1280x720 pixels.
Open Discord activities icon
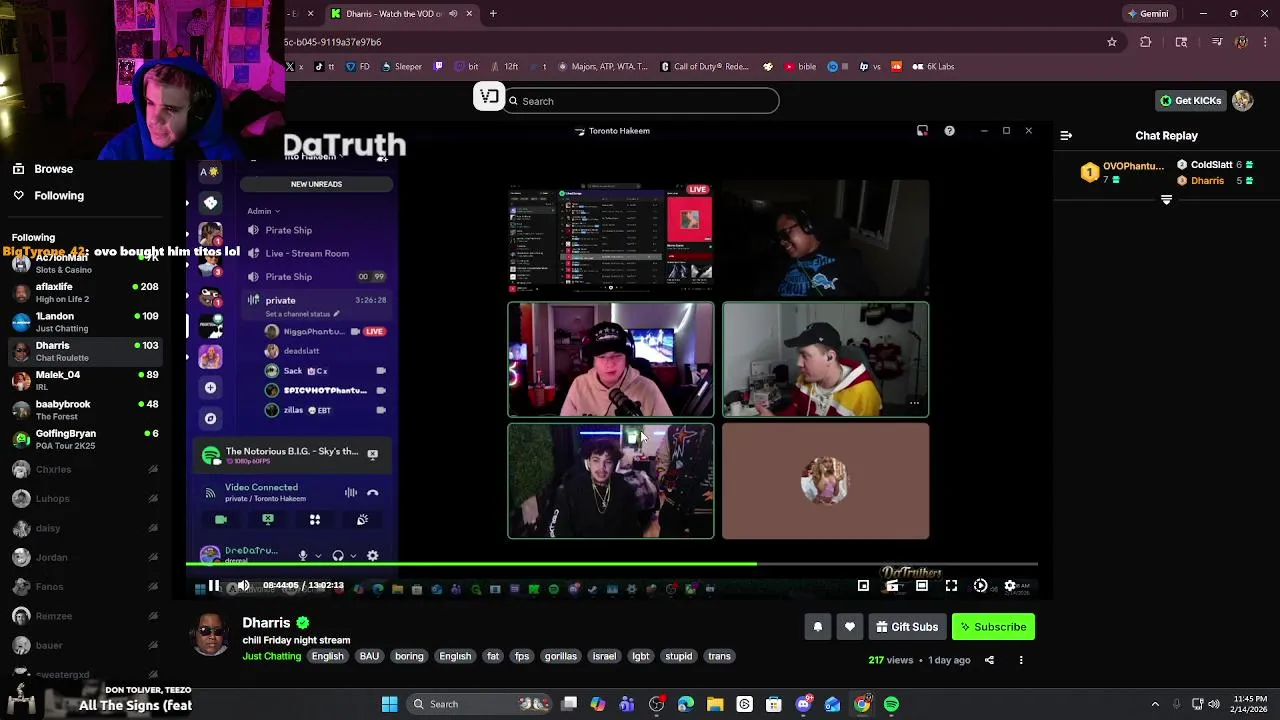tap(315, 520)
